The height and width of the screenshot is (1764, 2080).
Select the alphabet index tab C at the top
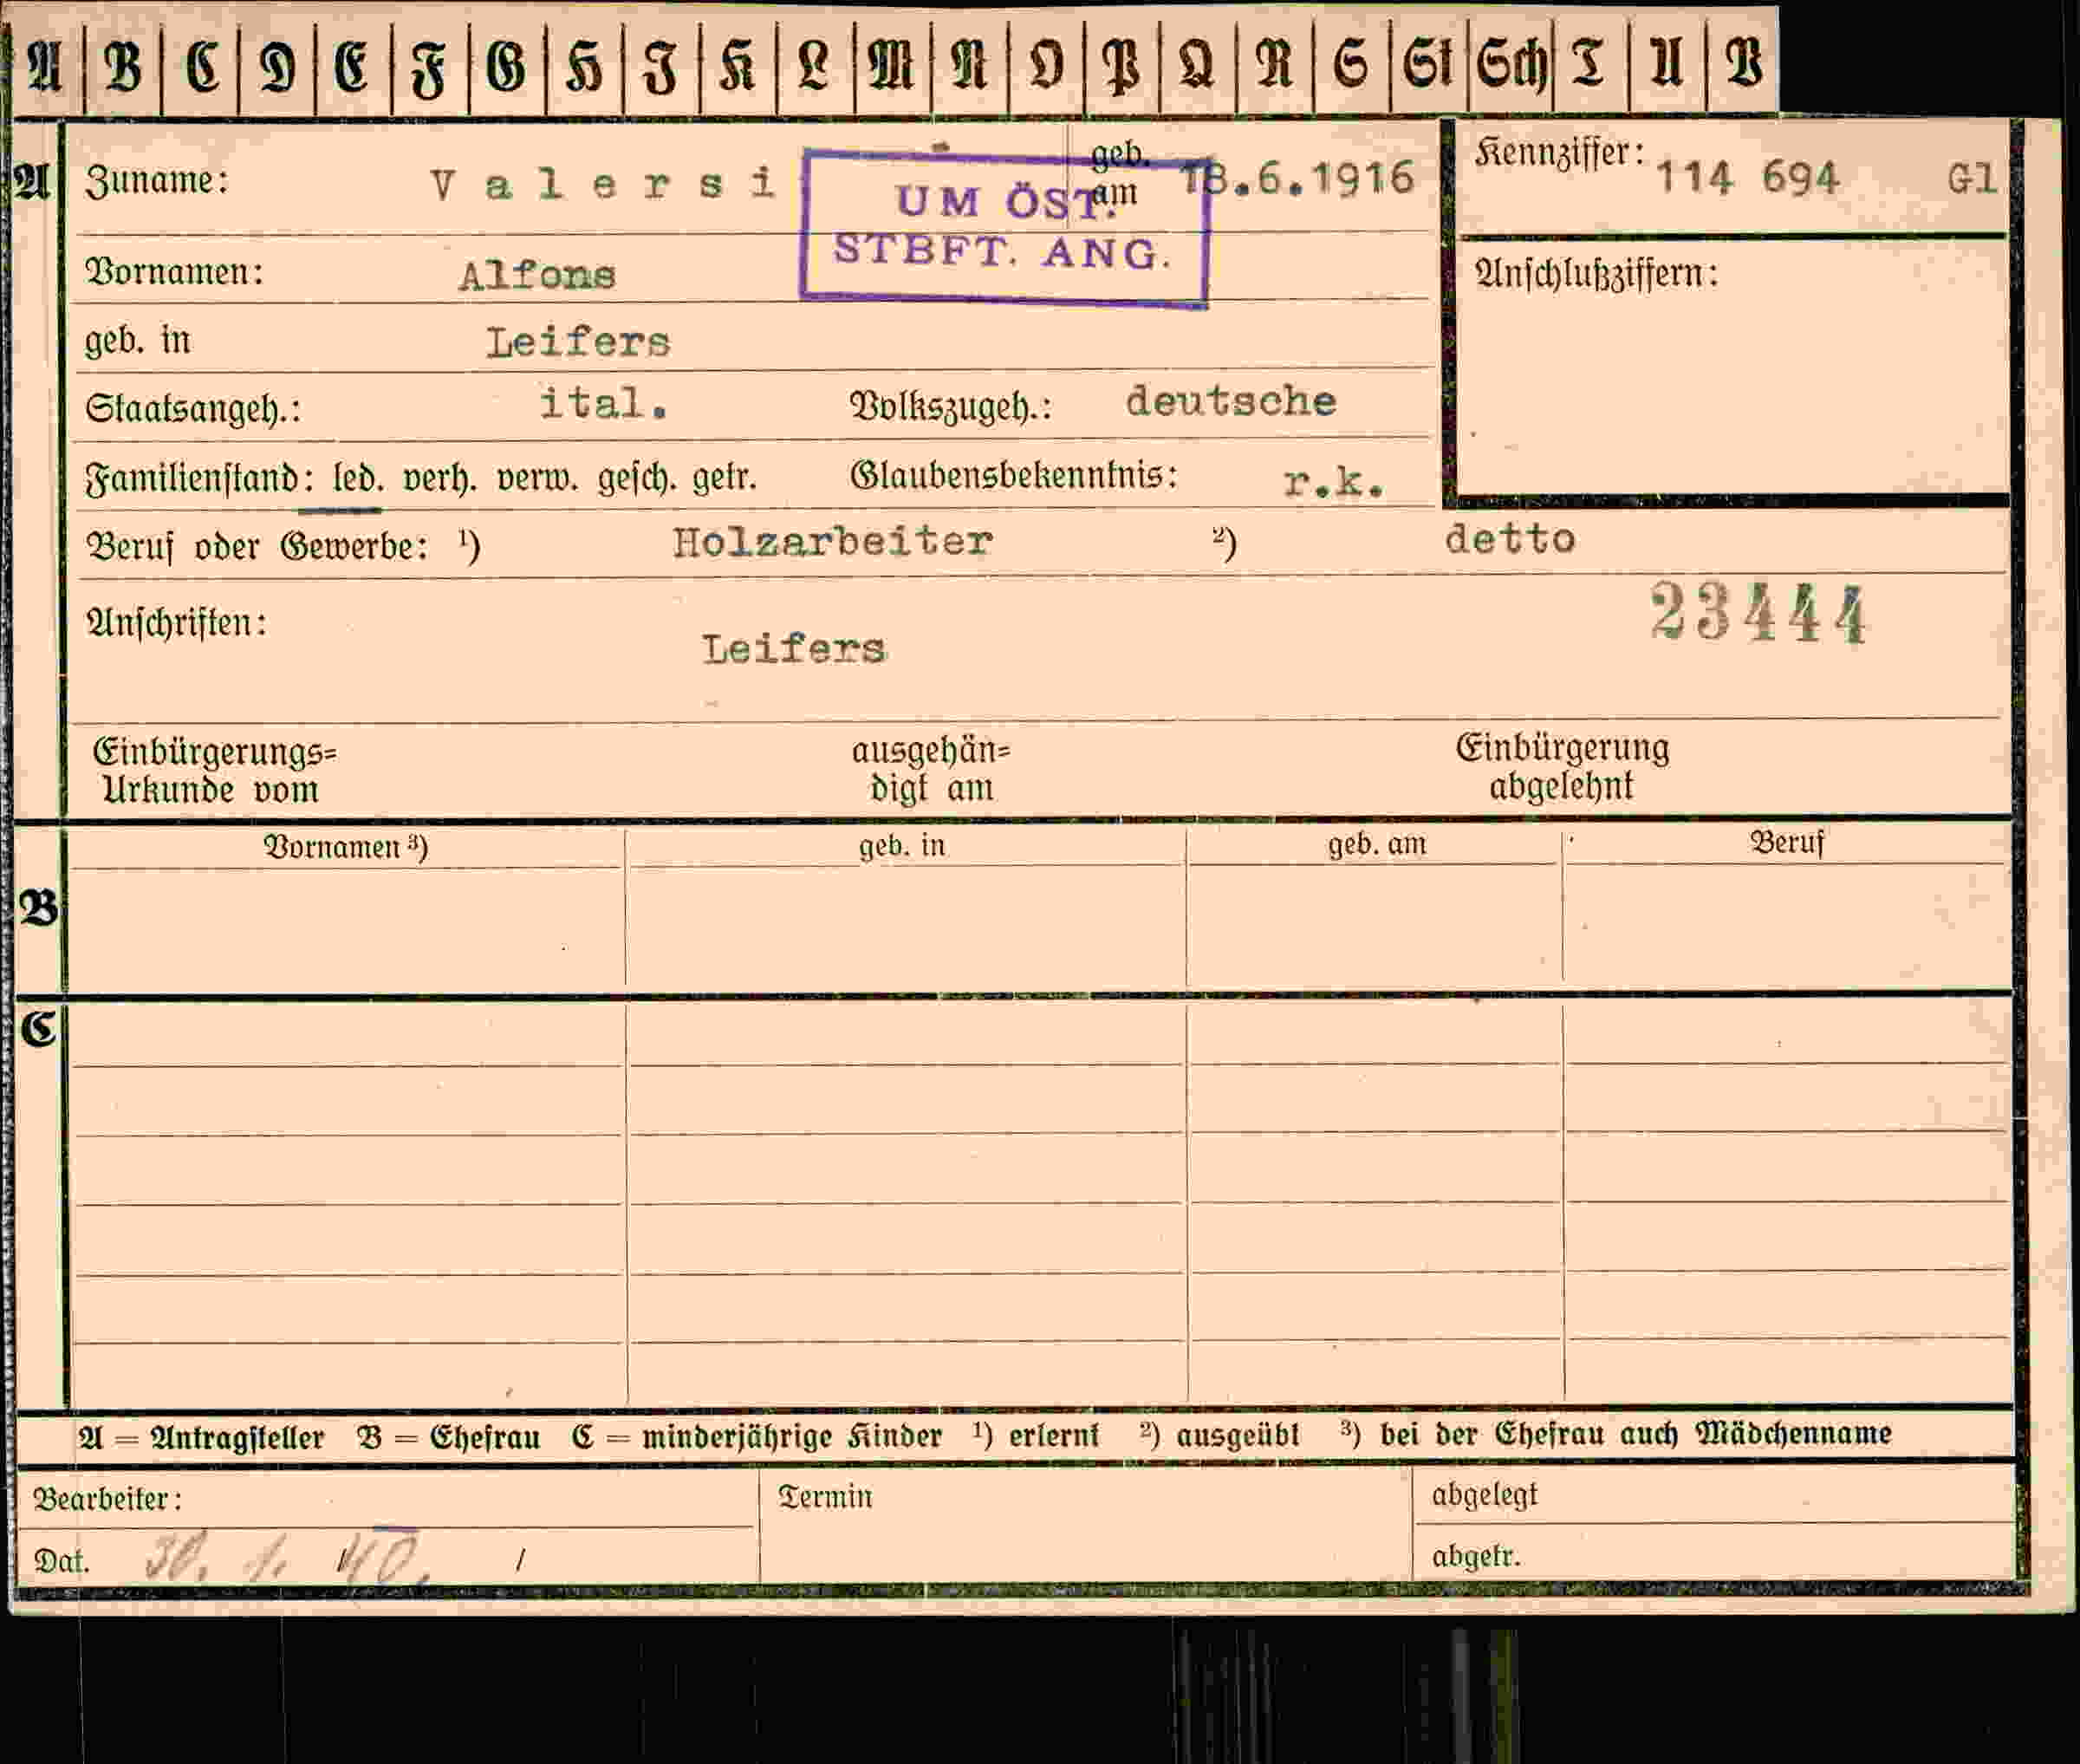pyautogui.click(x=201, y=65)
